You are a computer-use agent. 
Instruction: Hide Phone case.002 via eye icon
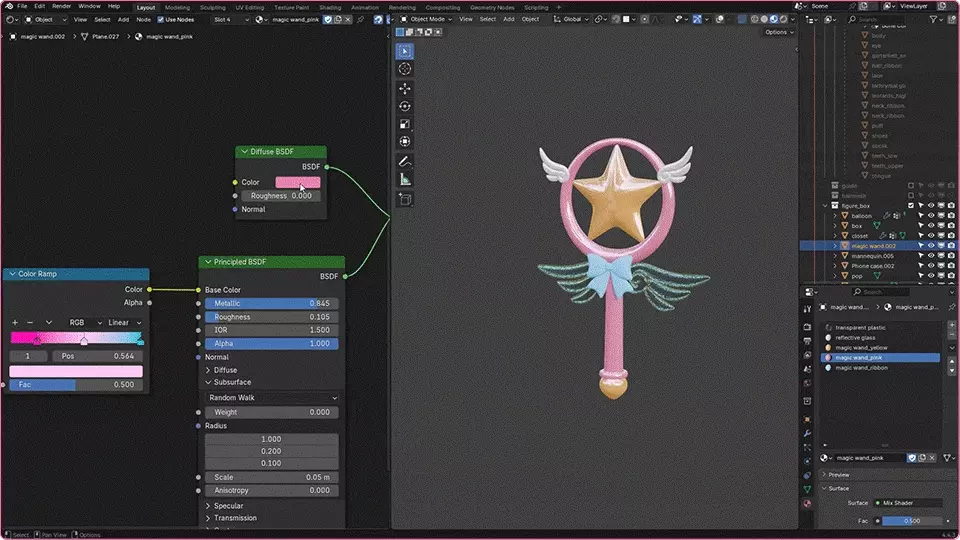(931, 266)
